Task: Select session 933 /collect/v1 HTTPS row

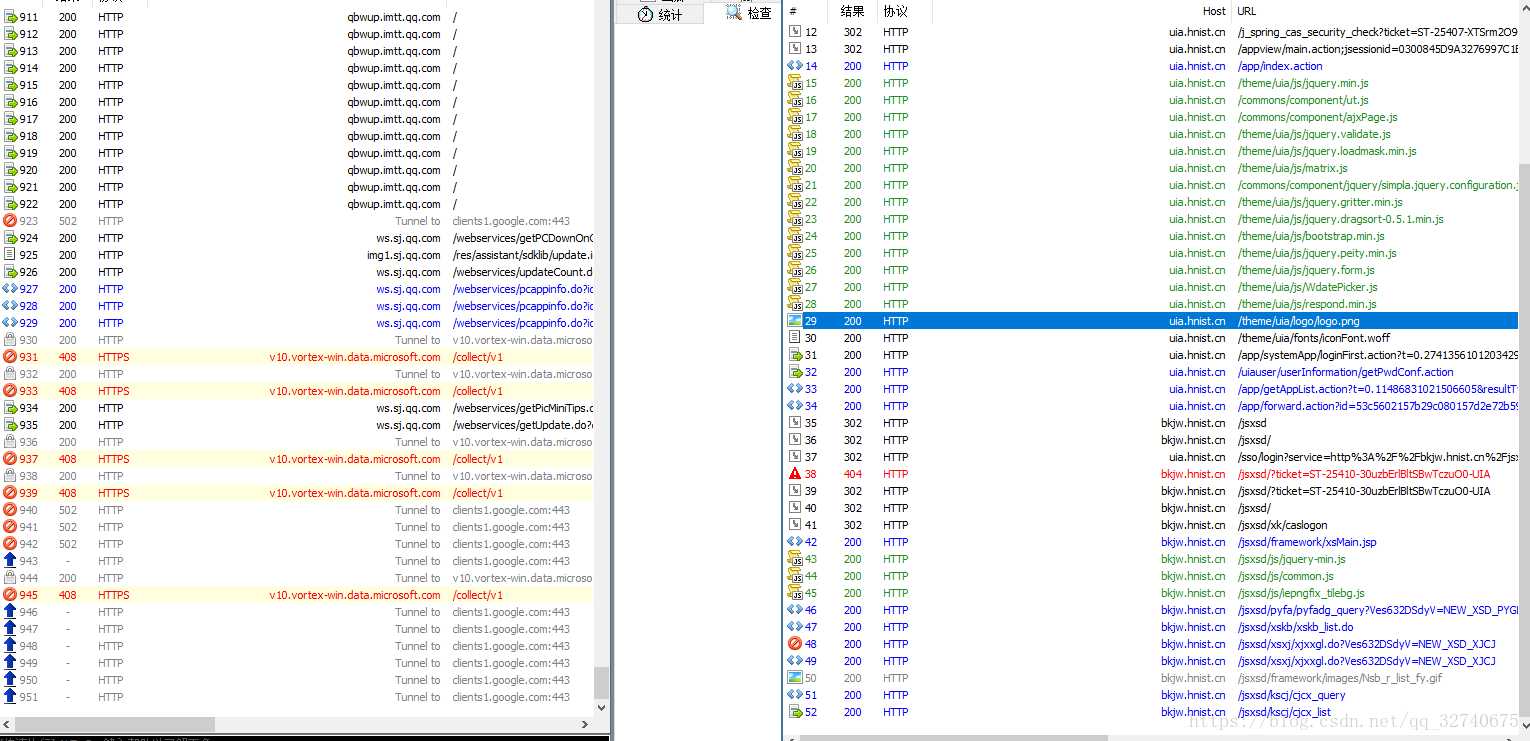Action: (x=297, y=391)
